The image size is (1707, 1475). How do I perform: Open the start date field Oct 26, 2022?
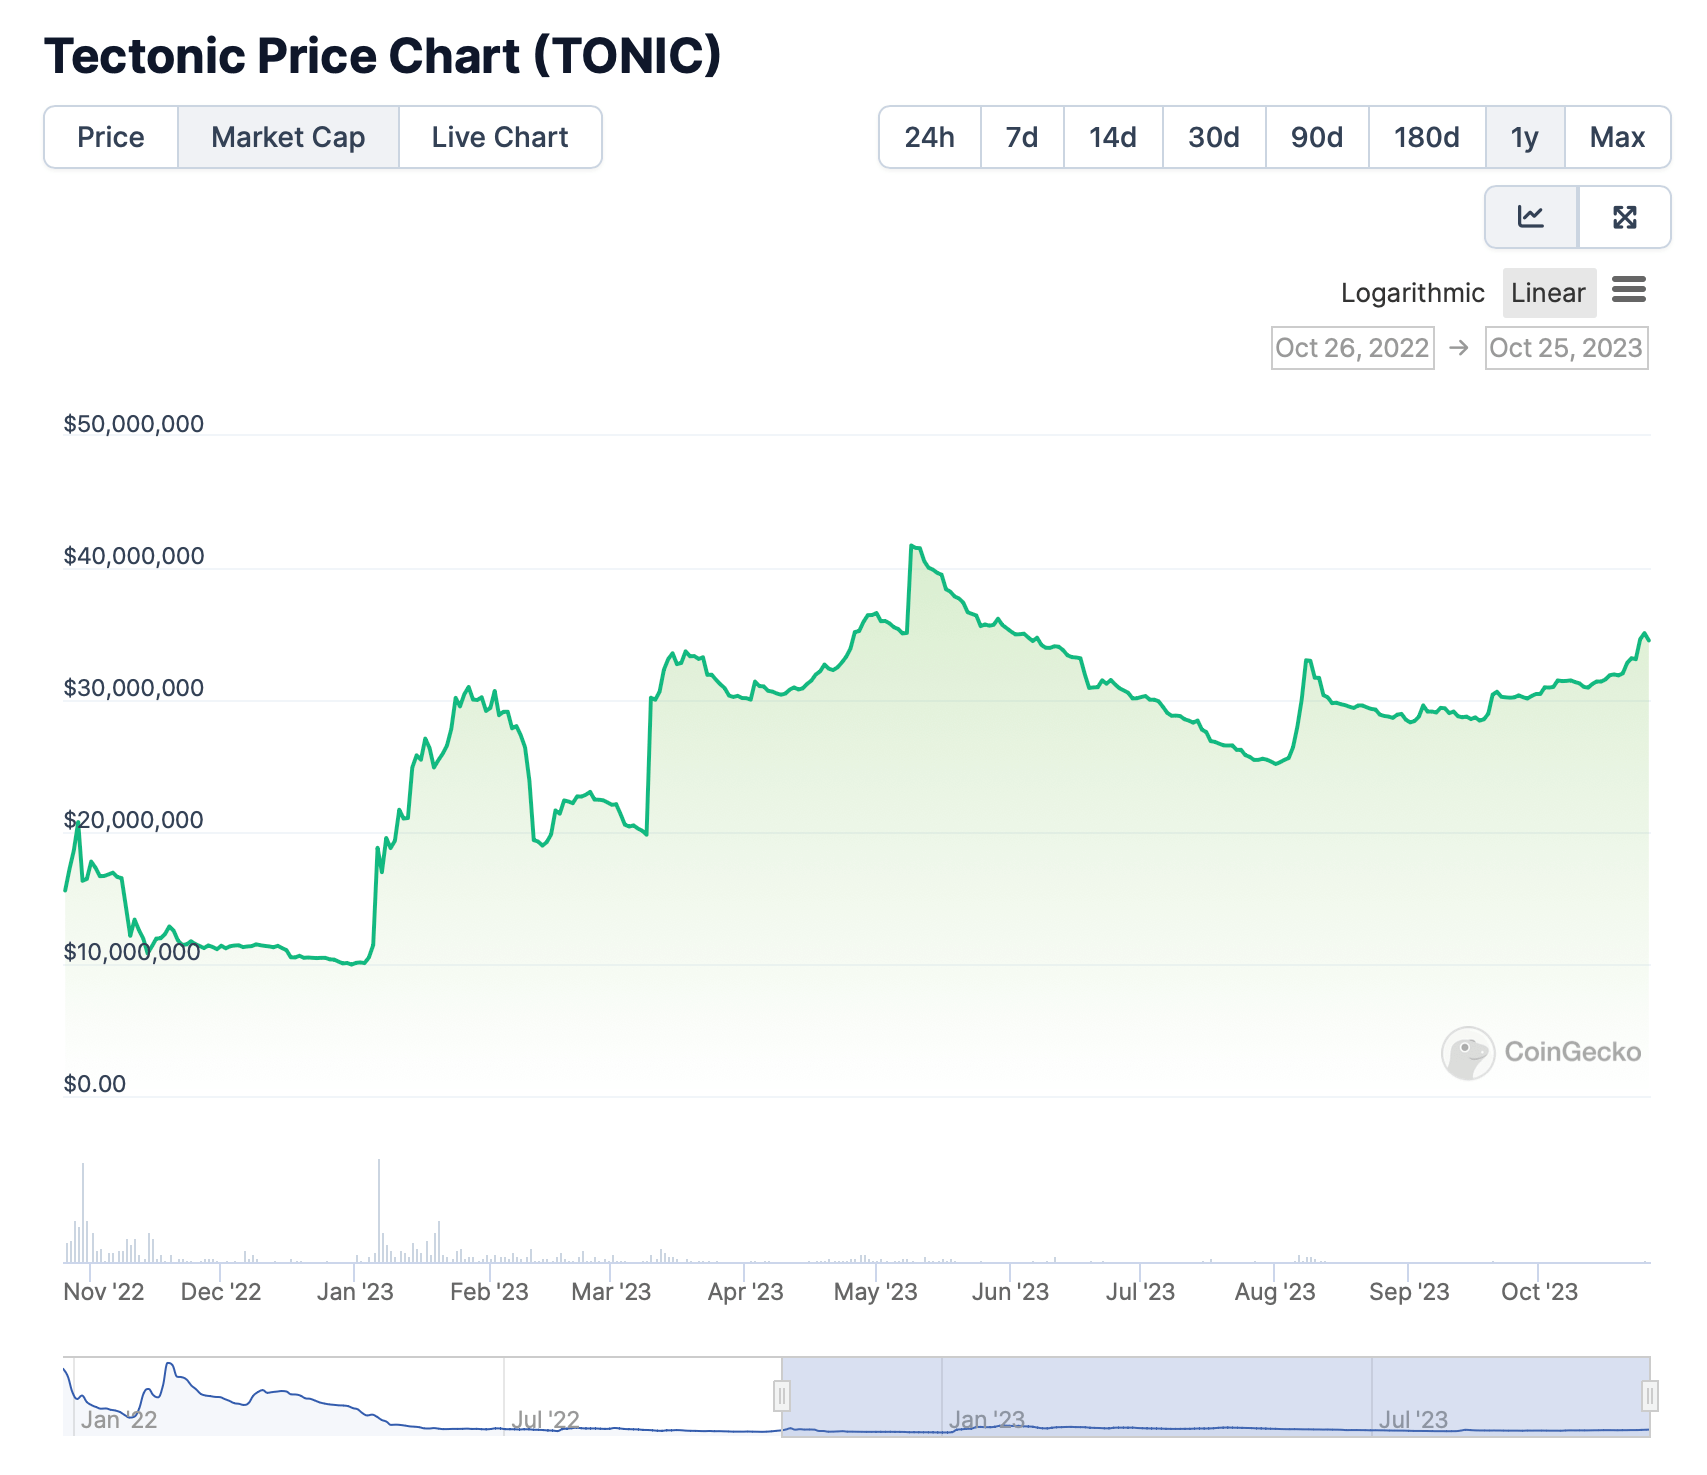(1352, 348)
